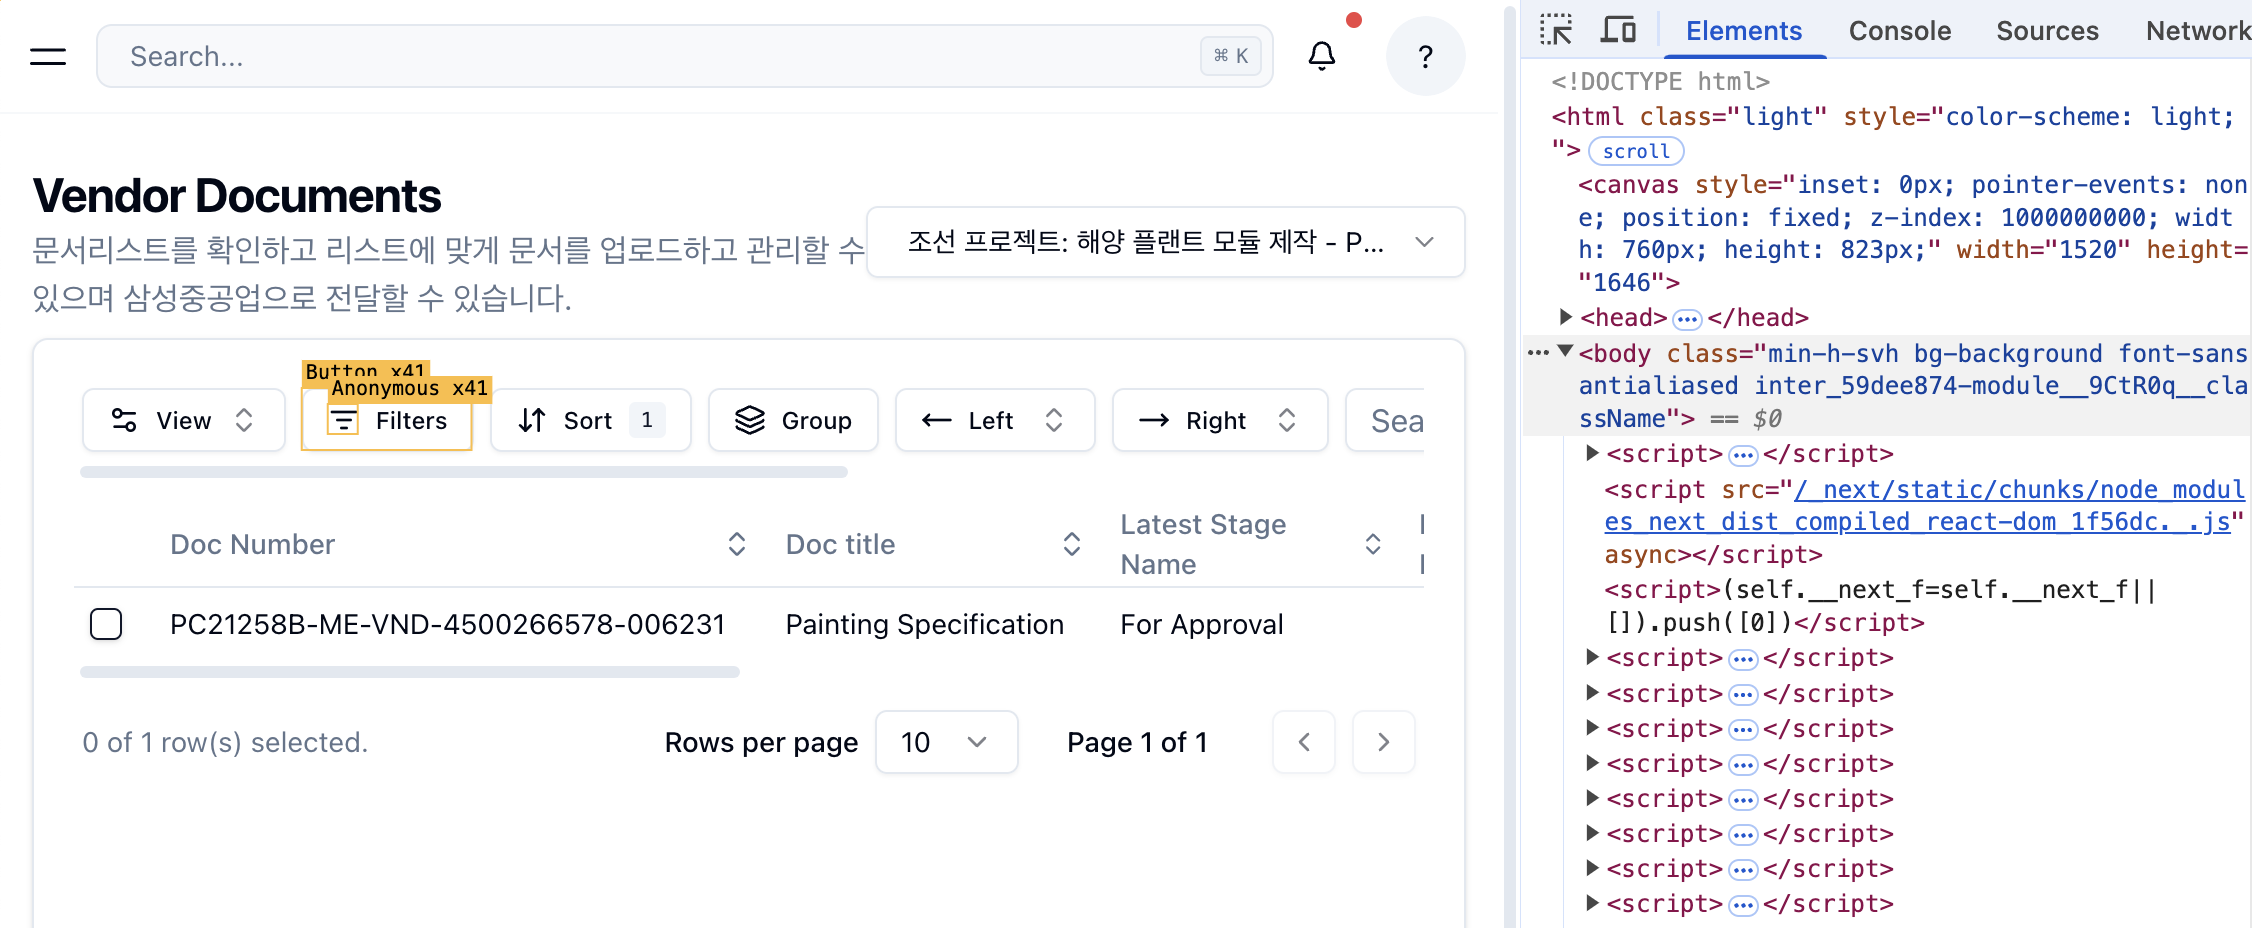Open the Filters button
Viewport: 2252px width, 928px height.
[x=387, y=420]
